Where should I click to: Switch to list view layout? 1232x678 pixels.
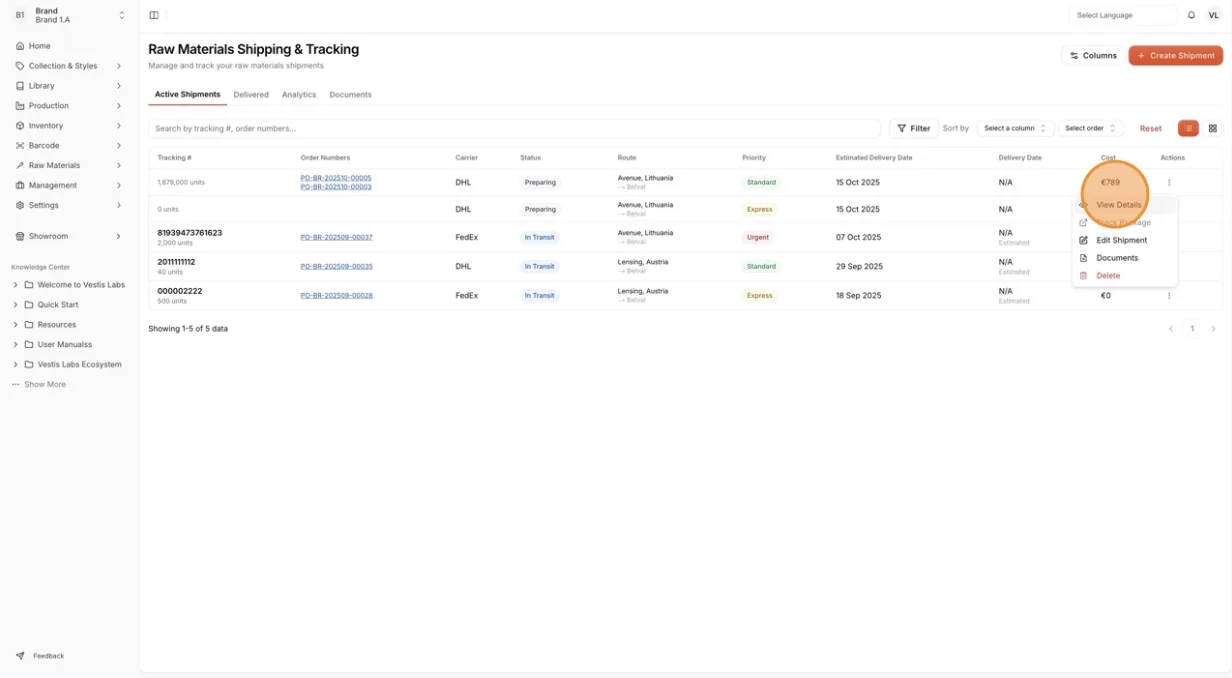(x=1188, y=128)
